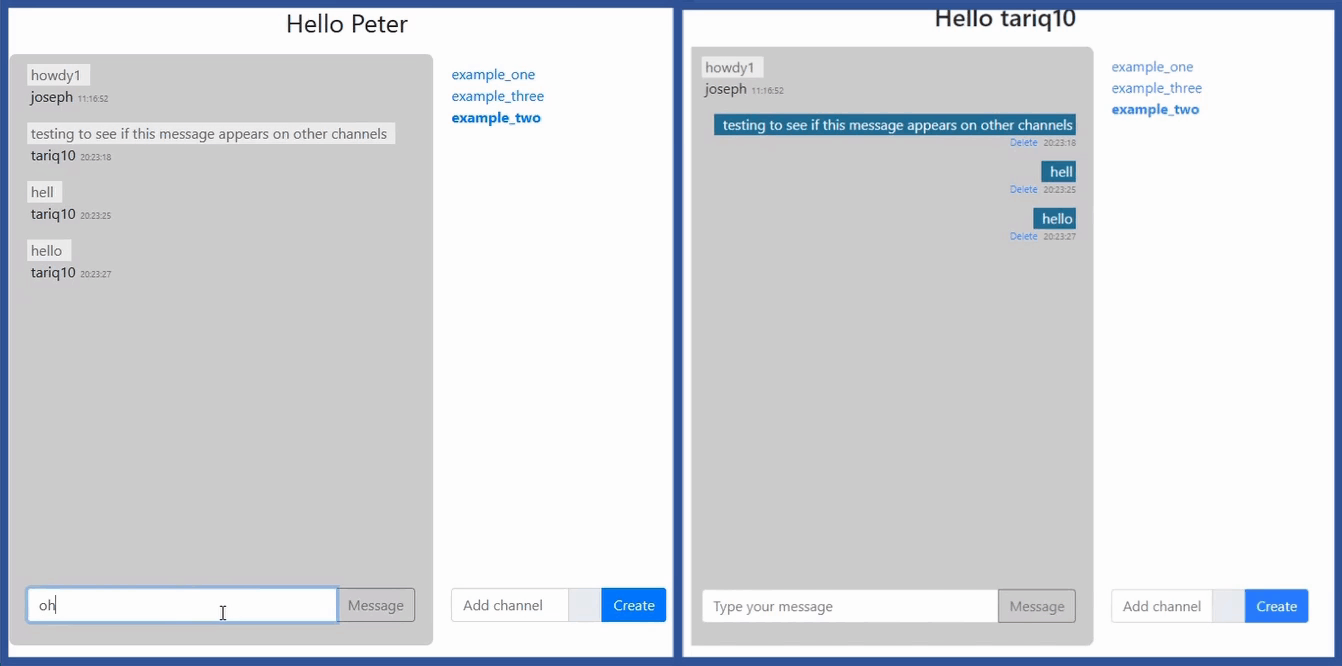Delete the 'hello' message sent at 20:23:27
Screen dimensions: 1342x666
click(1023, 237)
